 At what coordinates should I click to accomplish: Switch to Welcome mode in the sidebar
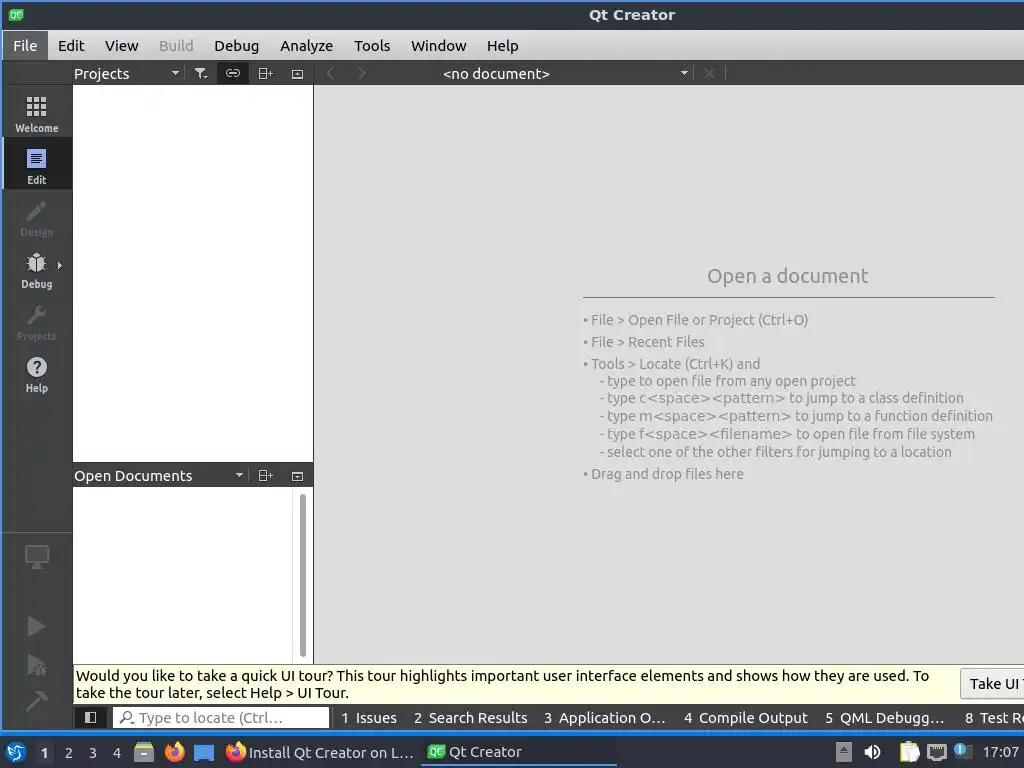pyautogui.click(x=37, y=113)
